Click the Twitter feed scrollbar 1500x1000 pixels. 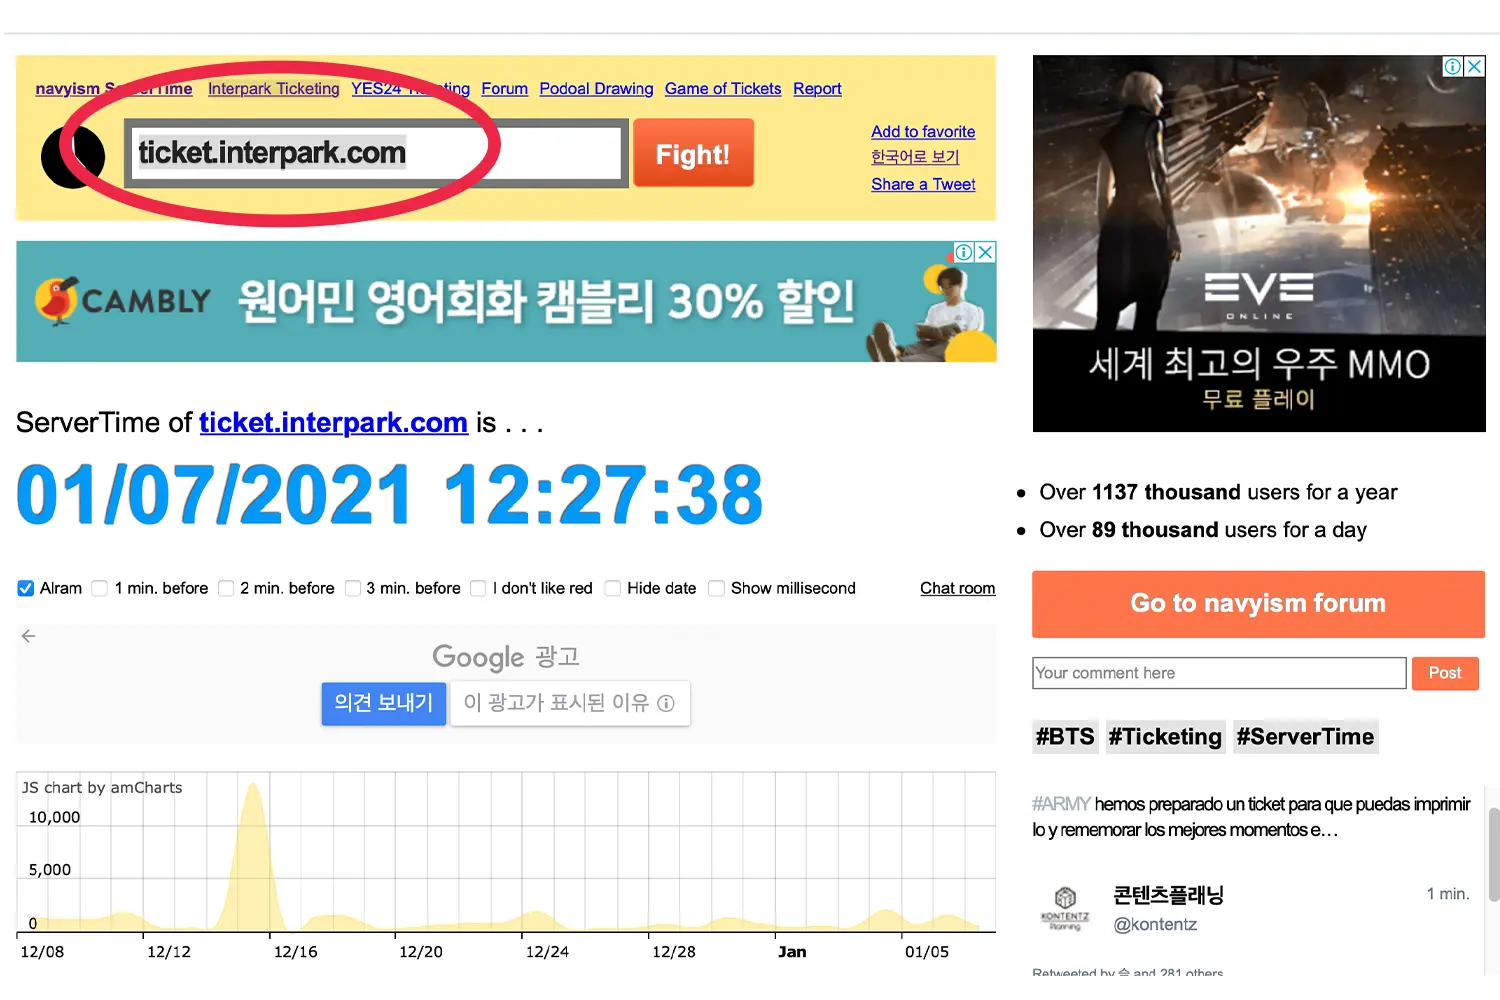pos(1493,855)
